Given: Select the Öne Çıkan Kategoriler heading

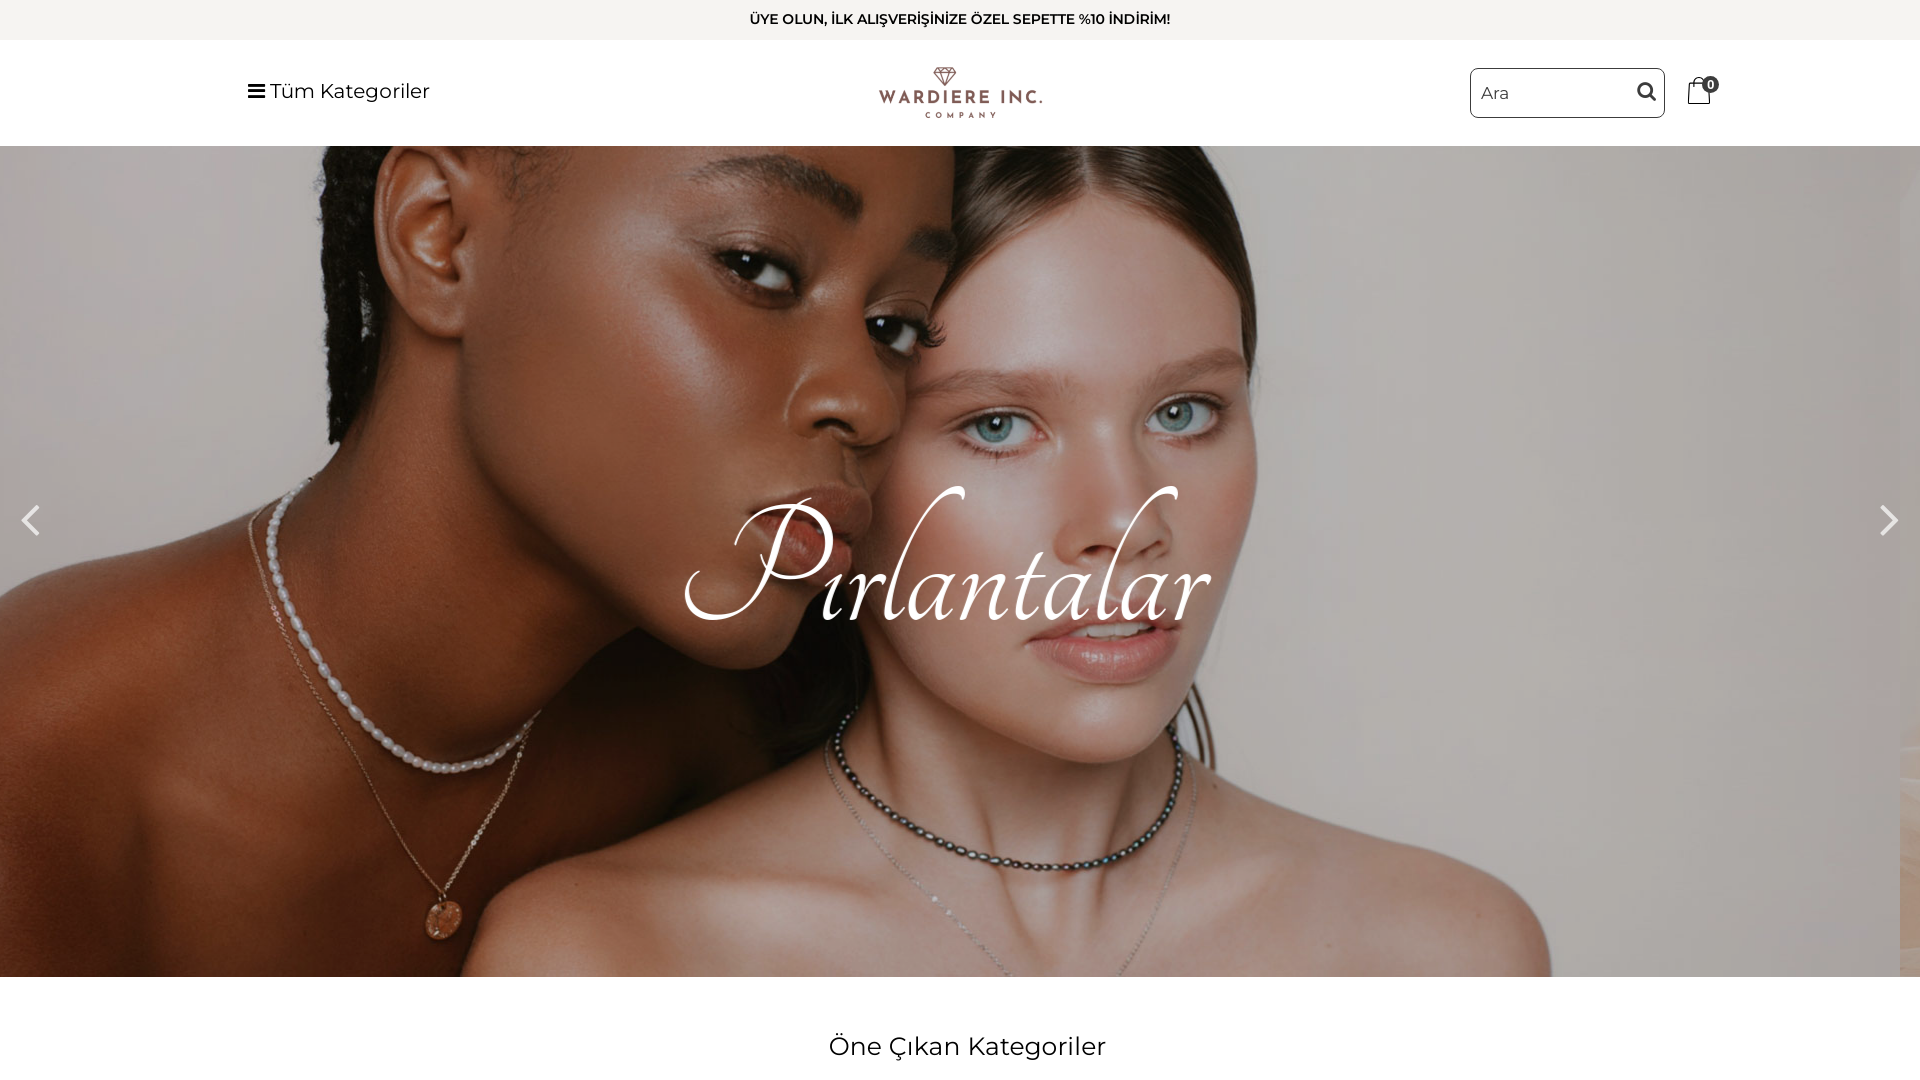Looking at the screenshot, I should tap(967, 1046).
